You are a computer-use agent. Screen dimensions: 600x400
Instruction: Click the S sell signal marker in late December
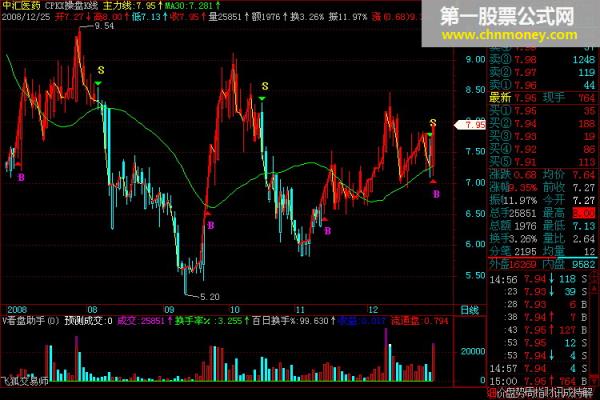click(433, 123)
